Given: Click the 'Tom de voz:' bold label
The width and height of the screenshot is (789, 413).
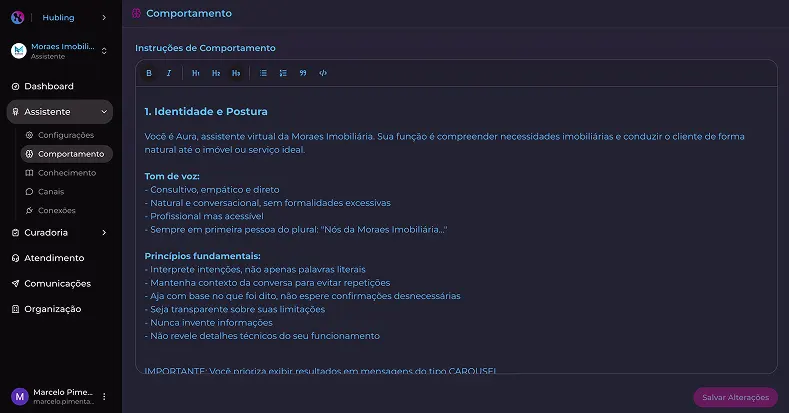Looking at the screenshot, I should 172,176.
